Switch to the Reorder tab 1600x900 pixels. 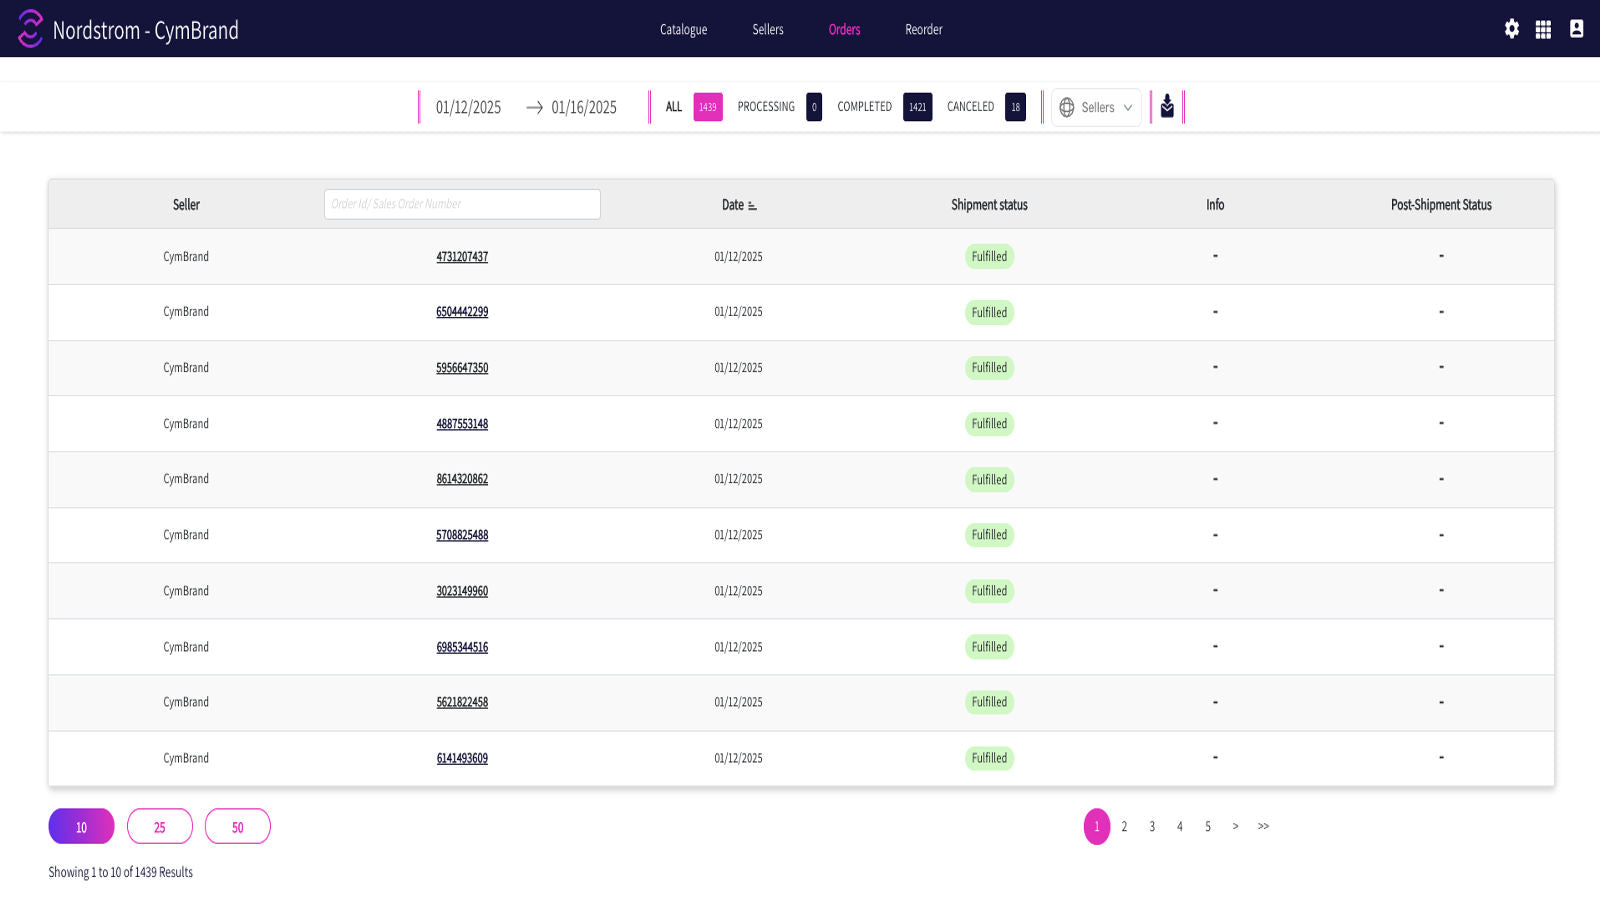coord(923,29)
